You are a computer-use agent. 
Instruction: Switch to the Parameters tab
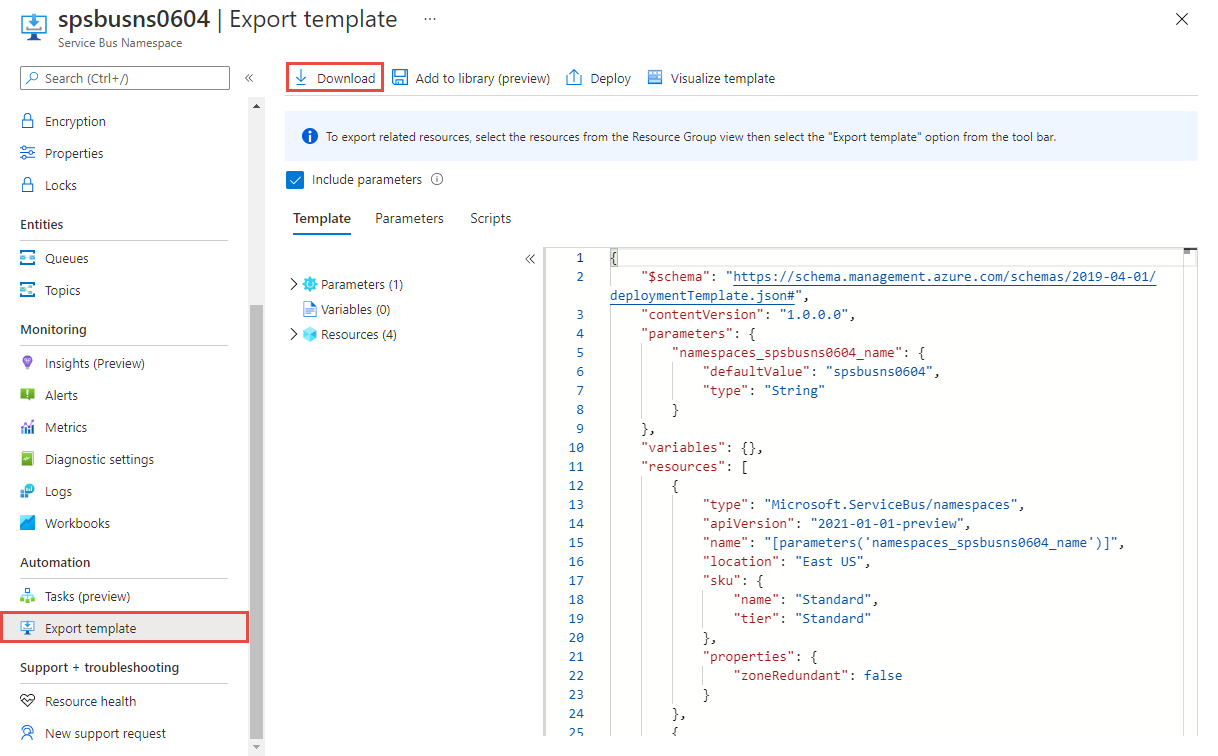(409, 218)
